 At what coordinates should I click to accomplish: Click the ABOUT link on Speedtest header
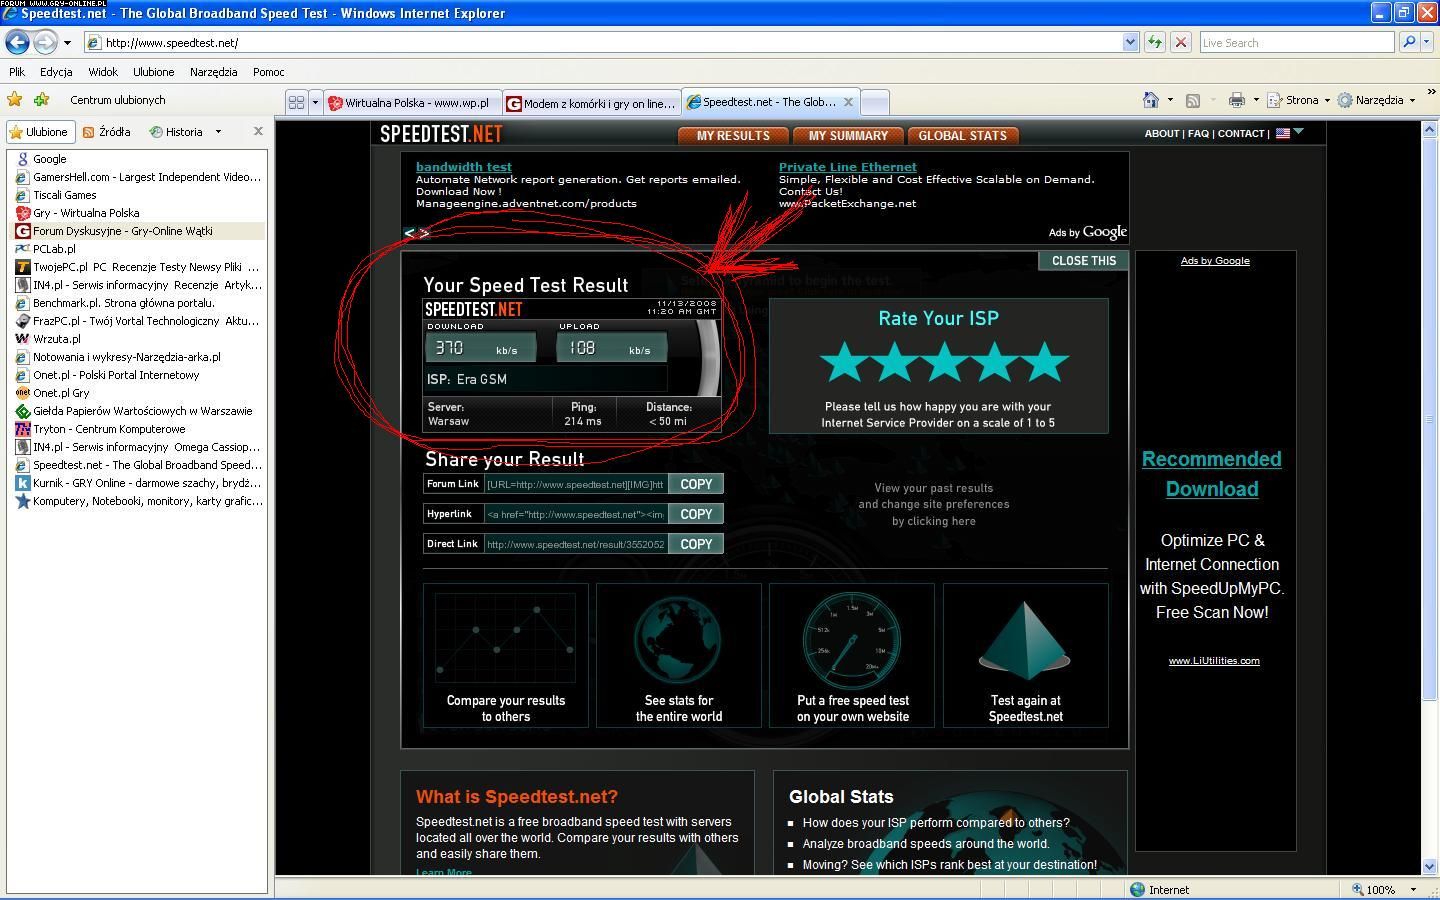[1161, 133]
